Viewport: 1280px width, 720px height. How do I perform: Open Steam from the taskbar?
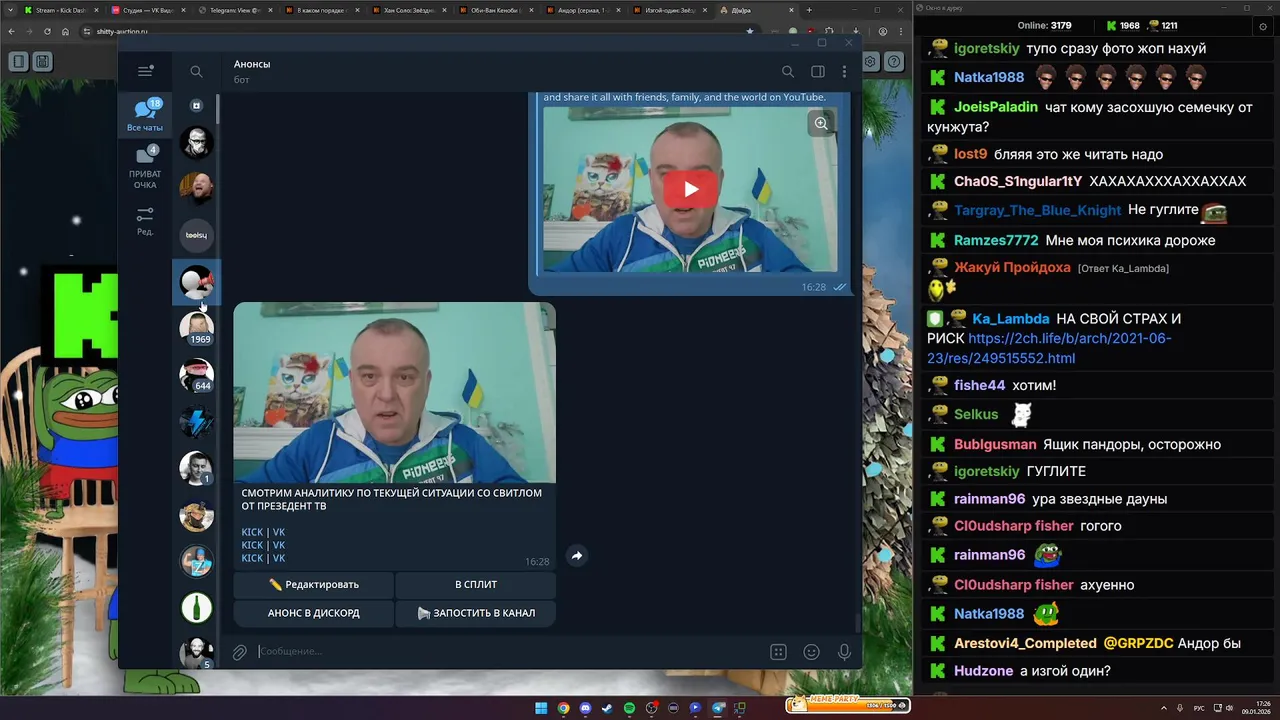click(607, 708)
